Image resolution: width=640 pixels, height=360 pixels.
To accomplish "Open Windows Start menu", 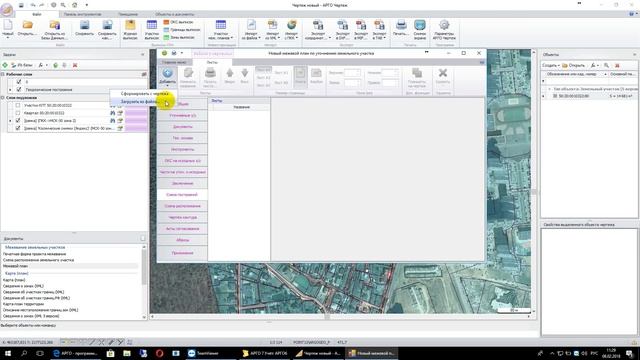I will 7,353.
